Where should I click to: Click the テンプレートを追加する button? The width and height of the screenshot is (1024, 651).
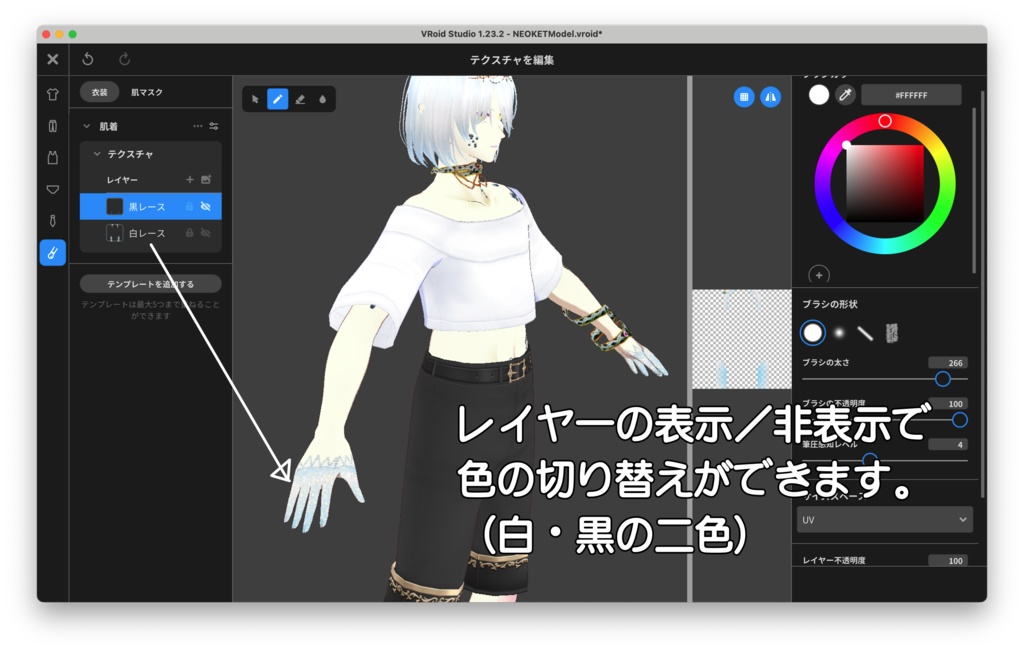pos(151,283)
